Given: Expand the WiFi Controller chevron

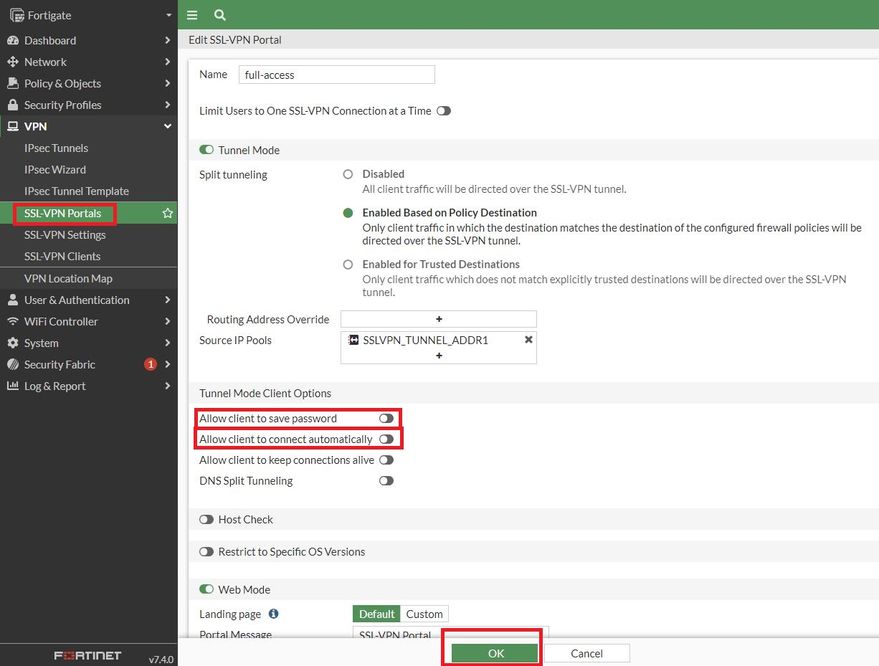Looking at the screenshot, I should 167,321.
